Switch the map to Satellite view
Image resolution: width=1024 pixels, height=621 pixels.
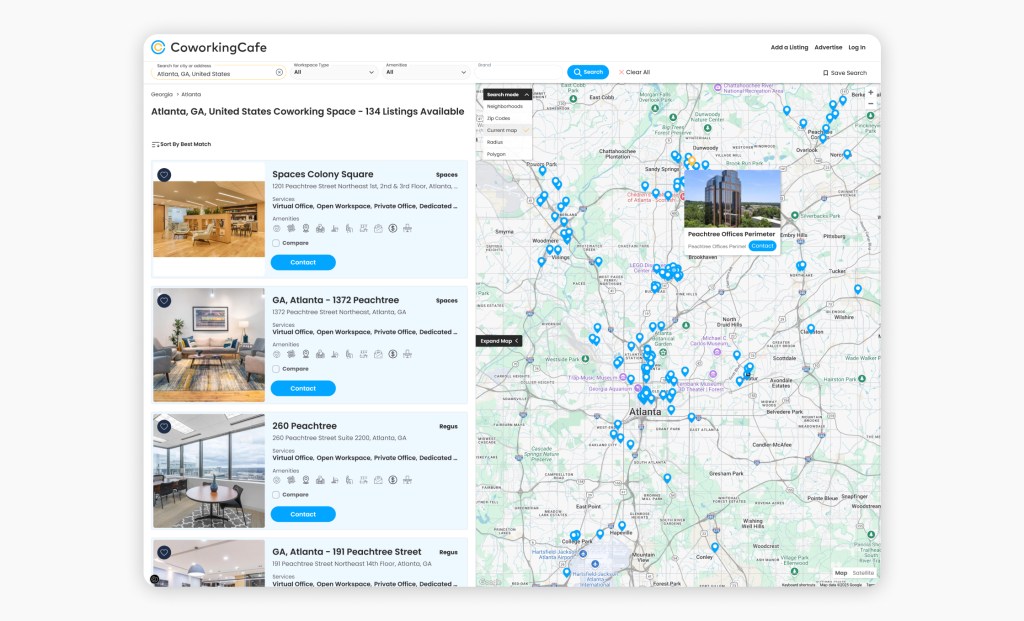point(863,573)
